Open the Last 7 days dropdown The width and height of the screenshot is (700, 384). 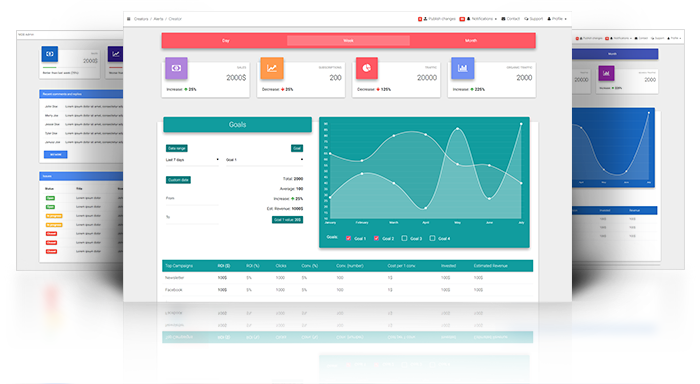click(x=192, y=160)
